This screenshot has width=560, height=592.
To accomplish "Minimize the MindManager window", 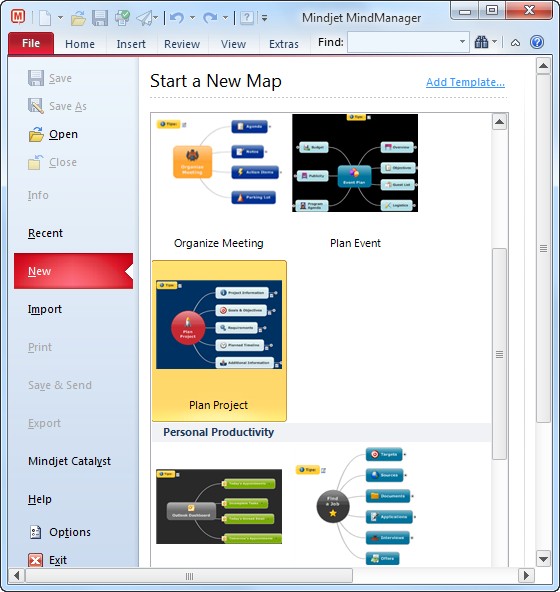I will 464,11.
